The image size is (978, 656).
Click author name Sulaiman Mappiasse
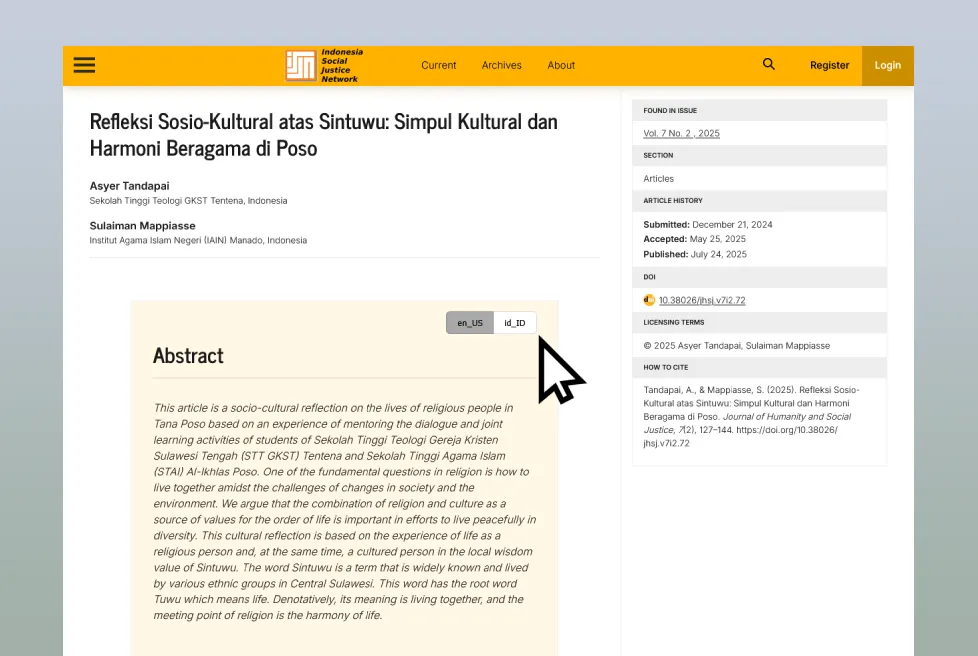pos(142,226)
